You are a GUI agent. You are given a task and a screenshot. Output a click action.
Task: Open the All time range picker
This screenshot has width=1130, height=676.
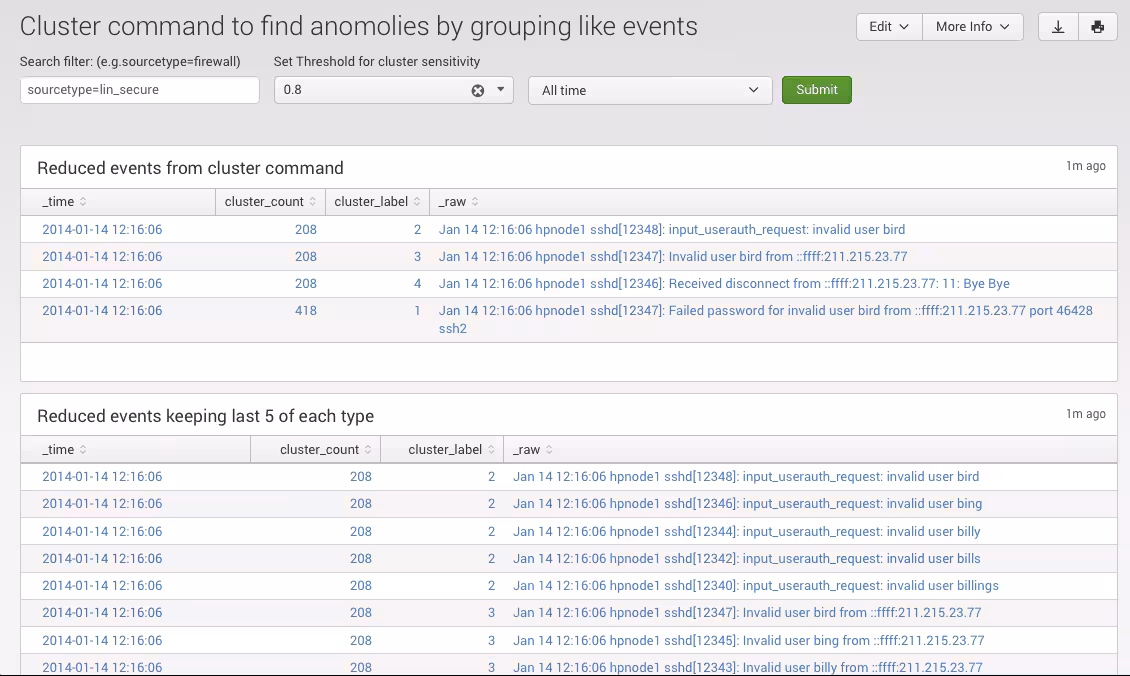point(650,90)
